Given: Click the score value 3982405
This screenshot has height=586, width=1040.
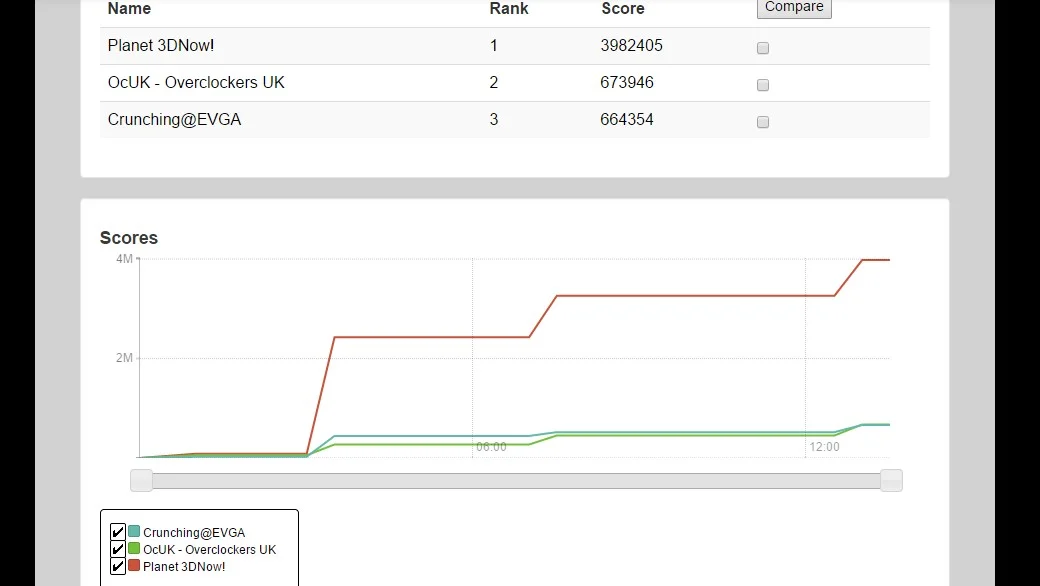Looking at the screenshot, I should (x=631, y=46).
